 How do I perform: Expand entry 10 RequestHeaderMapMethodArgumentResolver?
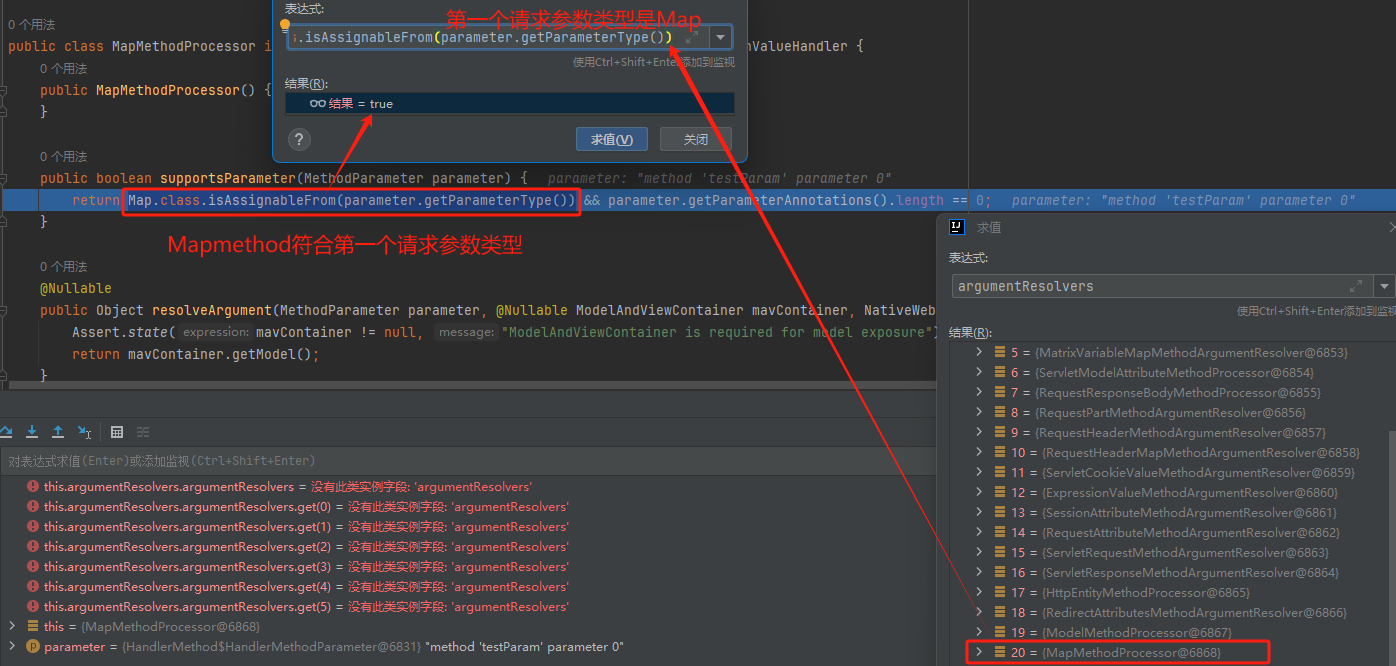coord(979,452)
